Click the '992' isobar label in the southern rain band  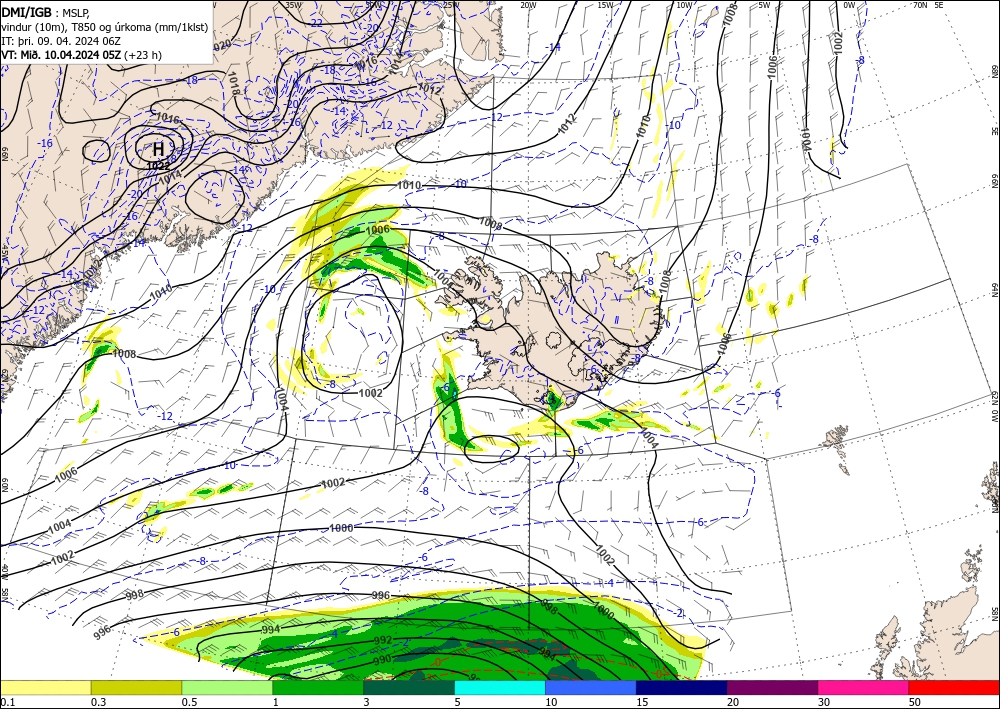point(383,640)
